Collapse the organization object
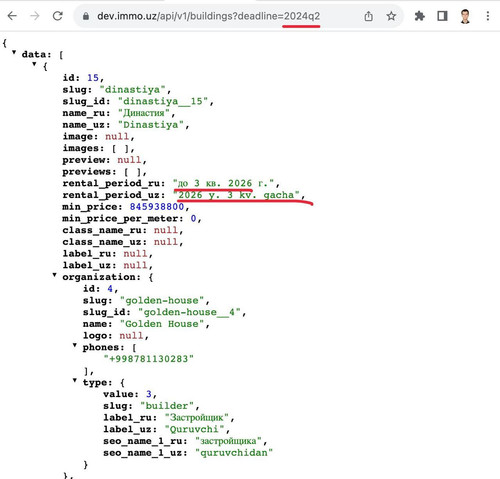The image size is (500, 479). (x=54, y=275)
